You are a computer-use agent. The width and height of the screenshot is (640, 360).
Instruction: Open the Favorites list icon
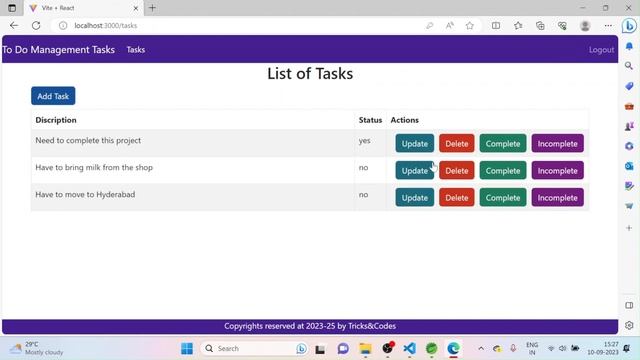click(518, 25)
